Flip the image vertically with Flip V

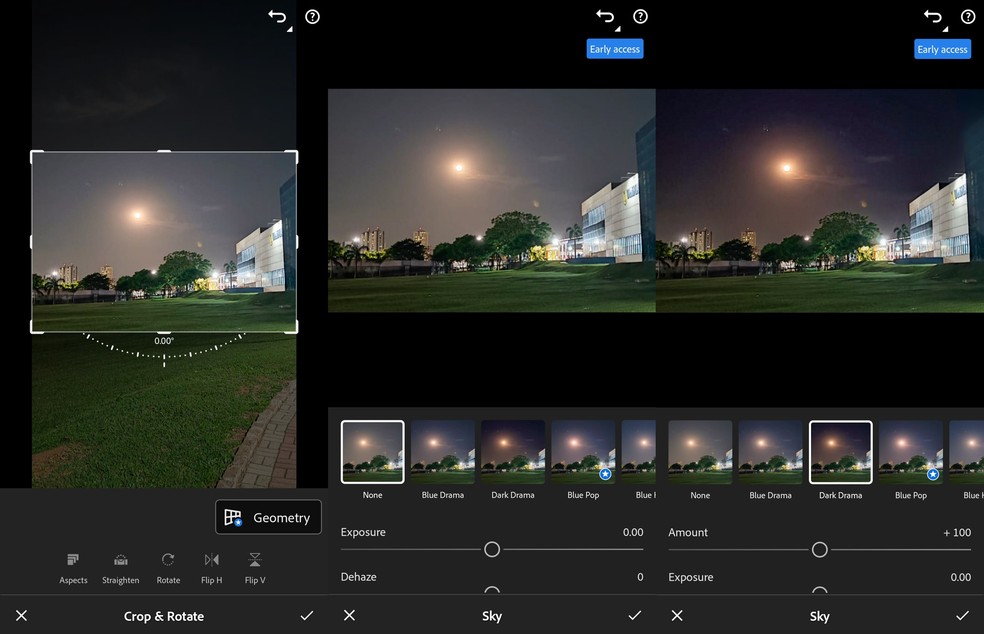(x=255, y=568)
